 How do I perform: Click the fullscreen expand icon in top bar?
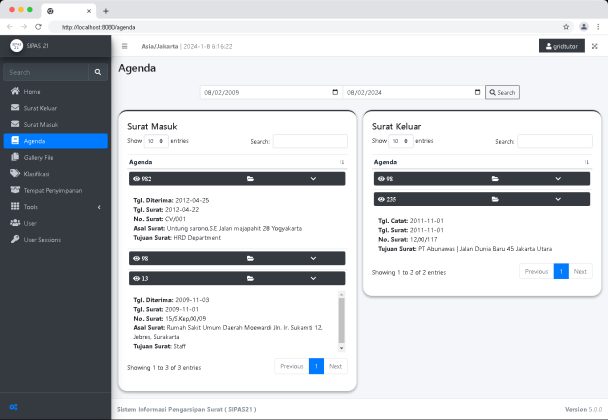(x=594, y=46)
